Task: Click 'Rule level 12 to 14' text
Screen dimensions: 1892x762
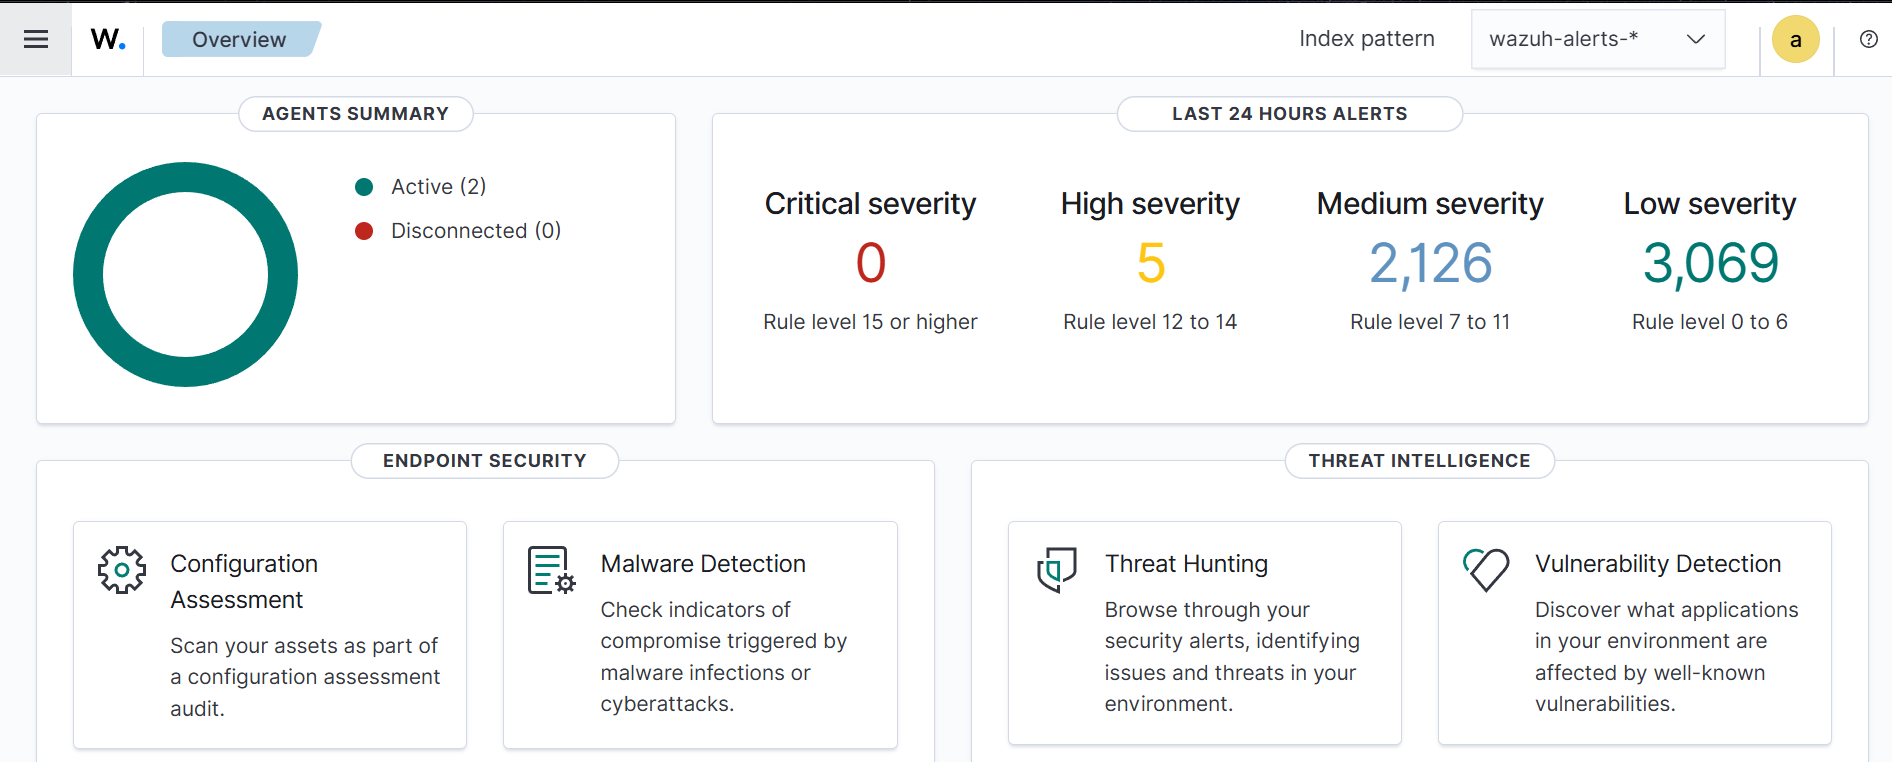Action: [x=1150, y=322]
